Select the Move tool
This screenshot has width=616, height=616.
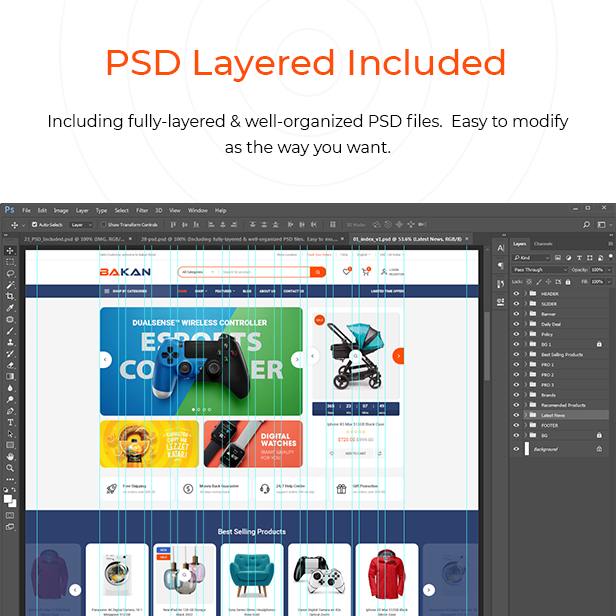10,251
